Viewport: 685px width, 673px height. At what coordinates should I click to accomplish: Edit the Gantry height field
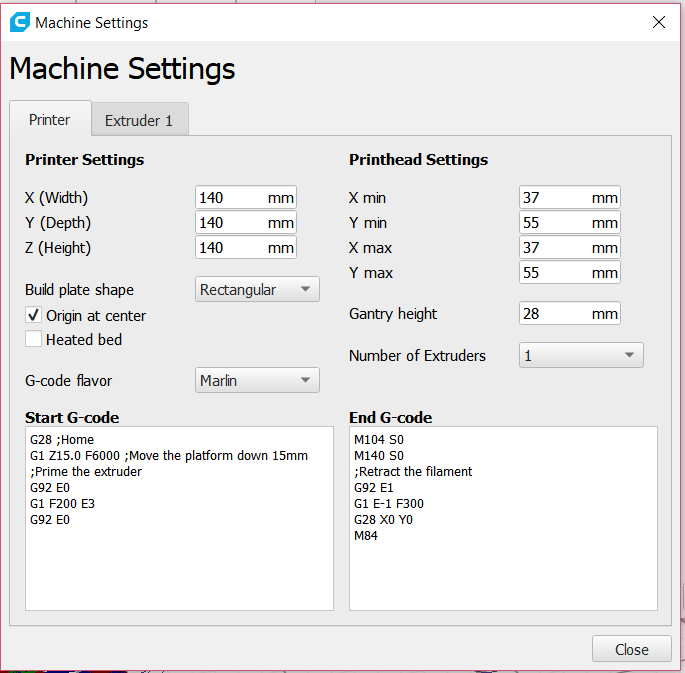[554, 314]
